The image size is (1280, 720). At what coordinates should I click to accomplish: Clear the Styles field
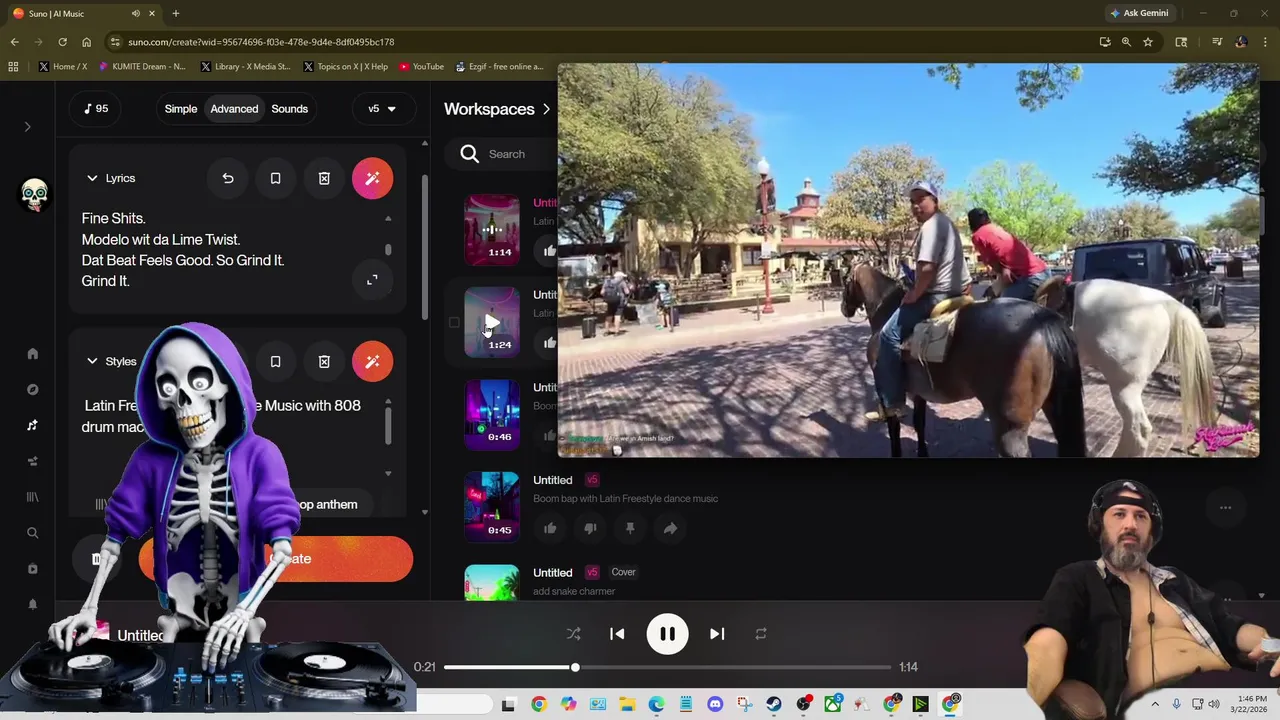click(x=324, y=361)
